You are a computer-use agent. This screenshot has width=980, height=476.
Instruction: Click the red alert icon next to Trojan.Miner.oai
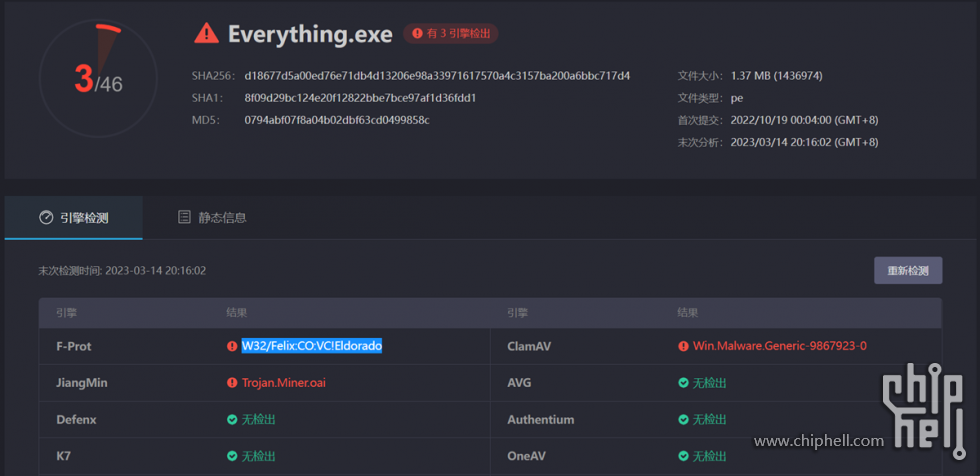(x=232, y=383)
